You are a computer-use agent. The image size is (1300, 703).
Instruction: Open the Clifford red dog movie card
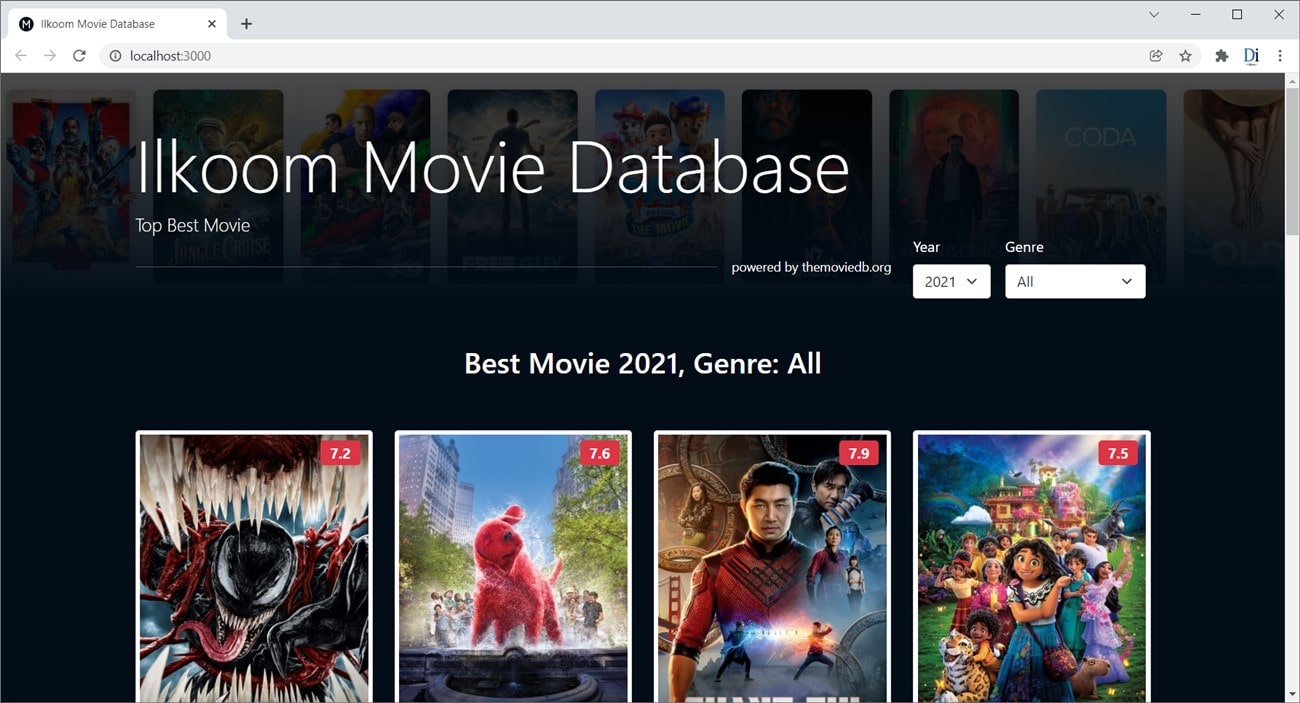tap(513, 567)
